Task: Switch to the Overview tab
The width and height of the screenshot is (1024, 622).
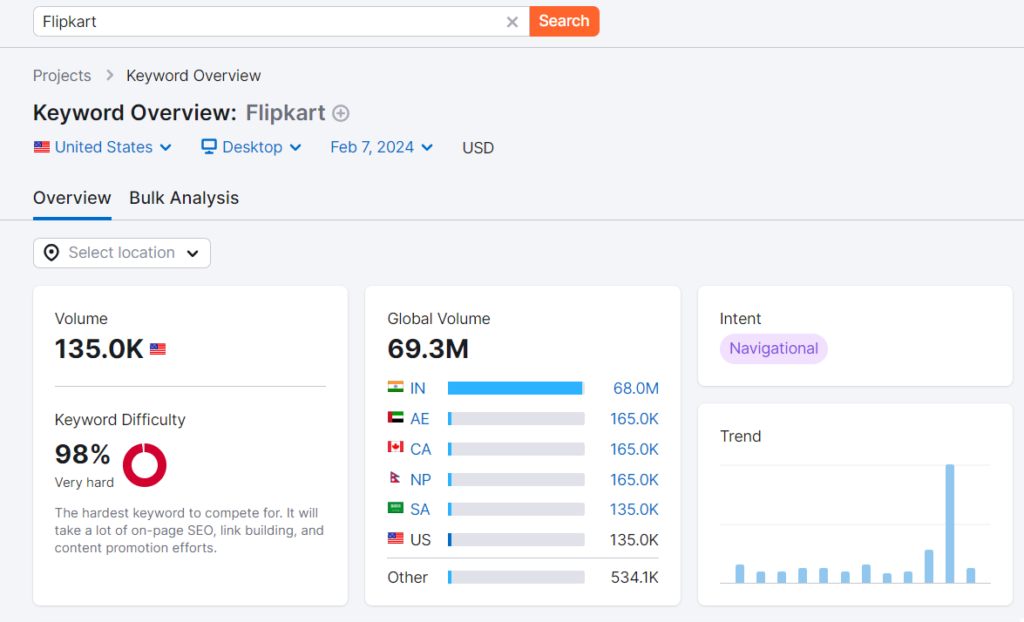Action: 72,198
